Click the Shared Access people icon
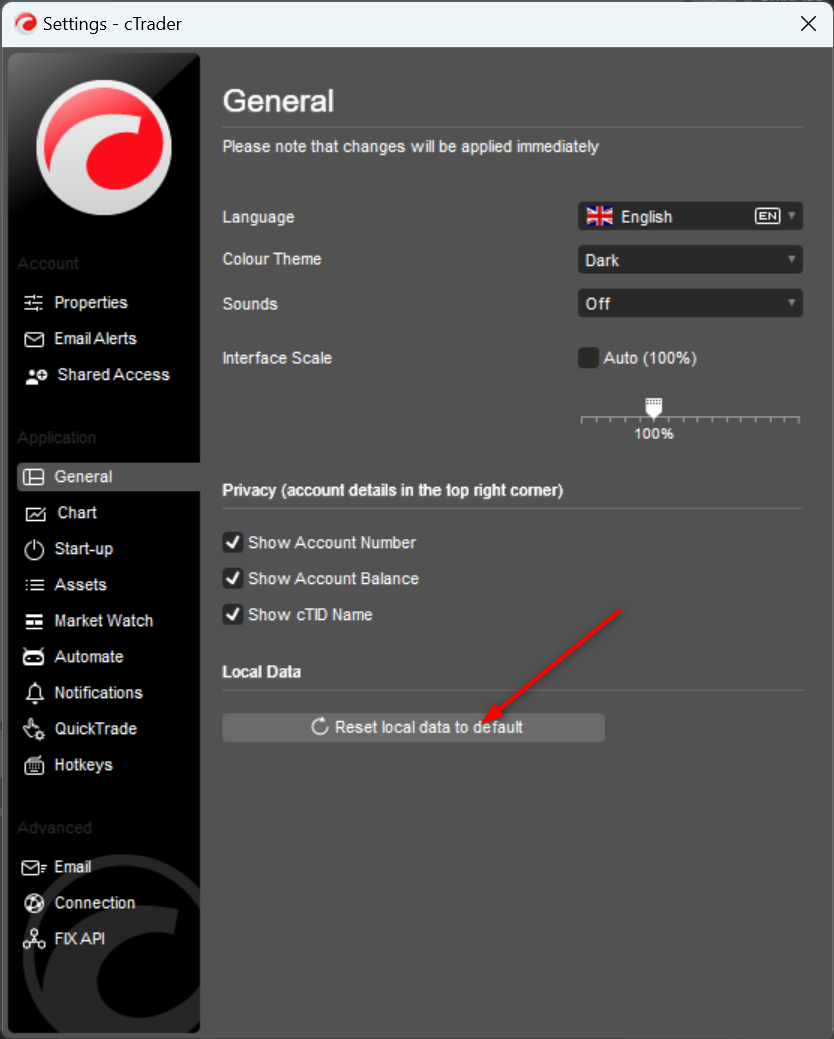This screenshot has width=834, height=1039. click(x=36, y=376)
